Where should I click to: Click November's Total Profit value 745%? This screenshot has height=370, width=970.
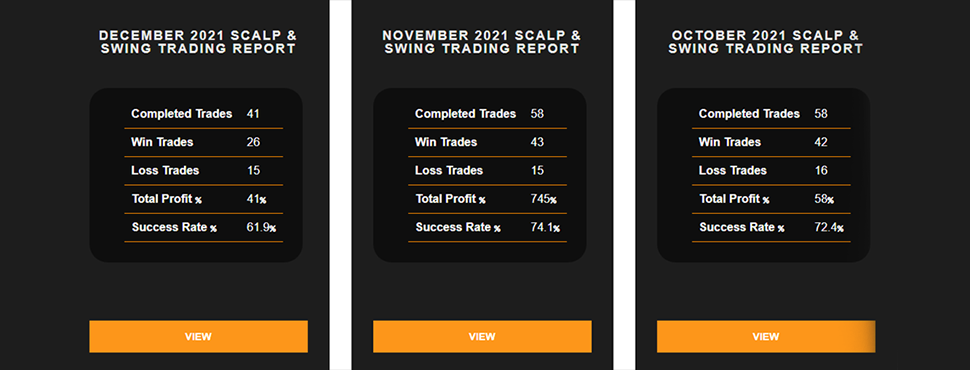tap(544, 199)
